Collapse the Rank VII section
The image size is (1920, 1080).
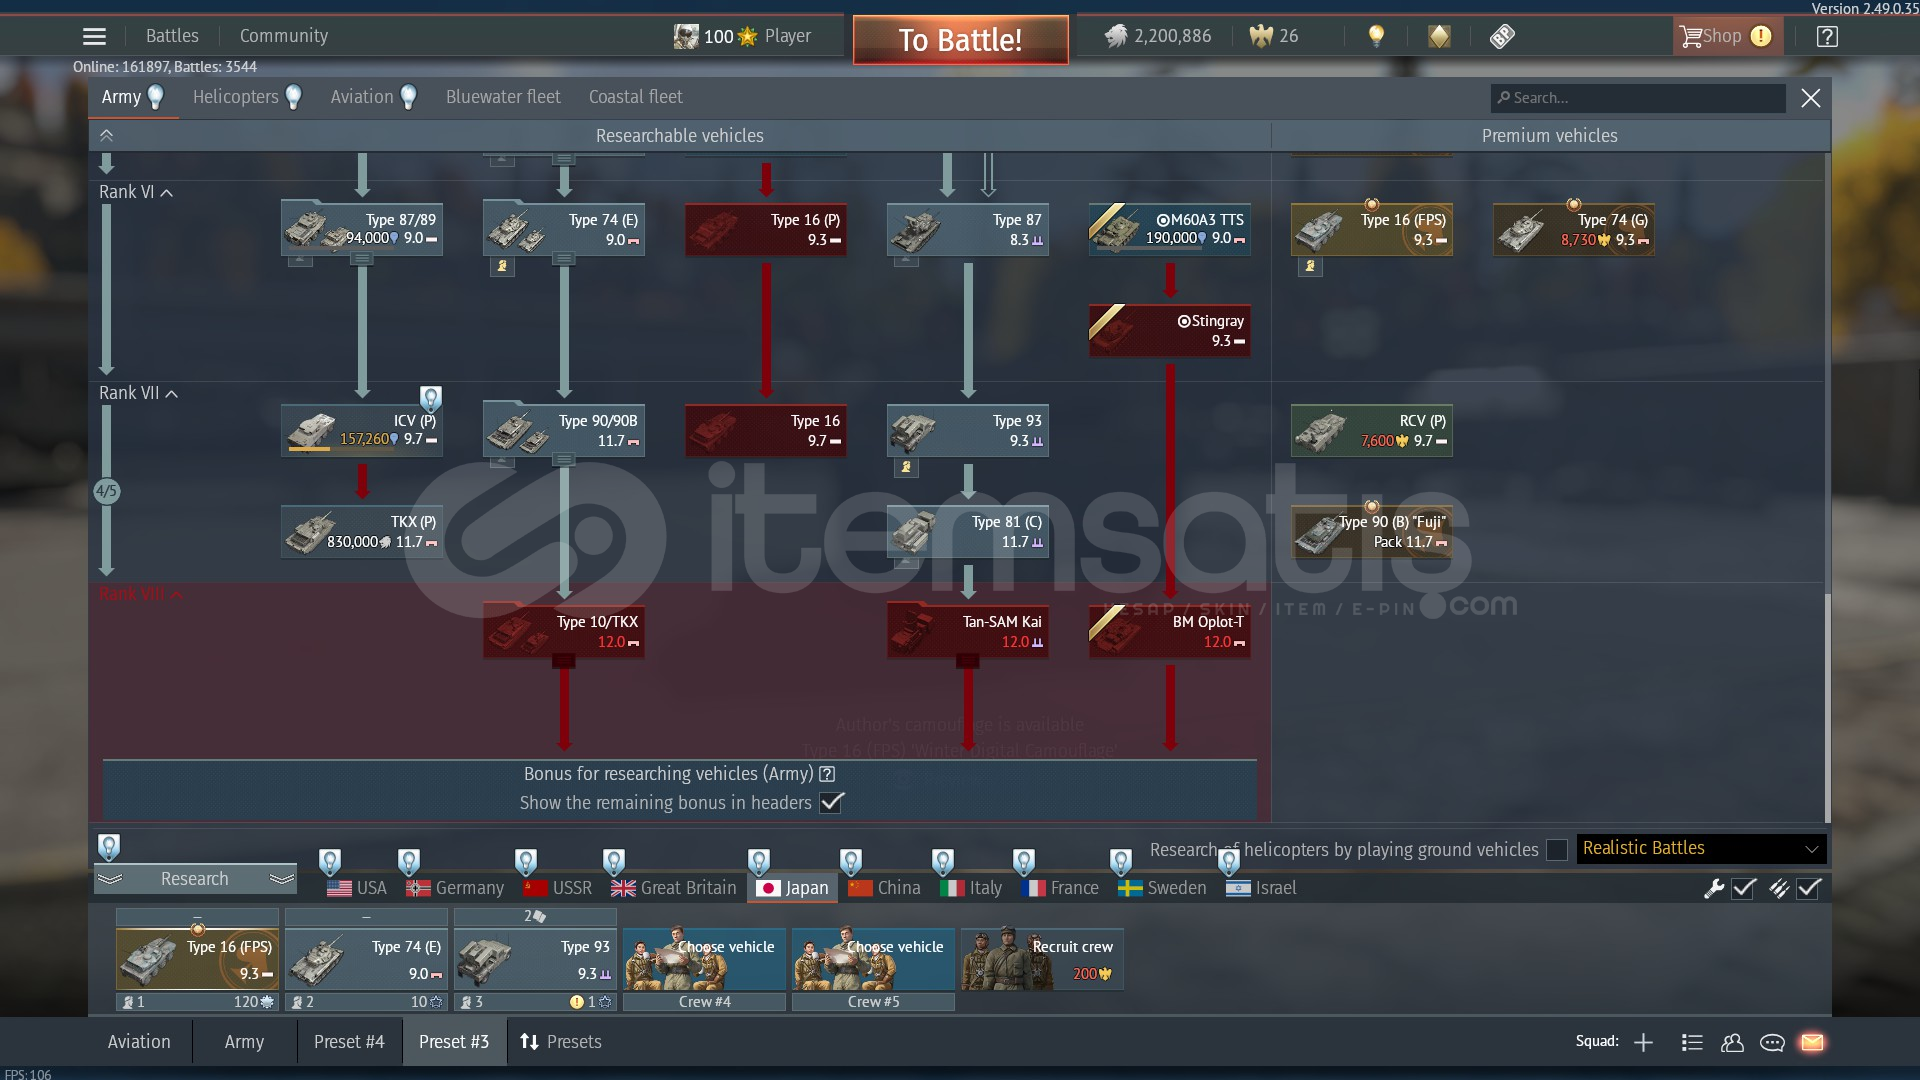171,394
